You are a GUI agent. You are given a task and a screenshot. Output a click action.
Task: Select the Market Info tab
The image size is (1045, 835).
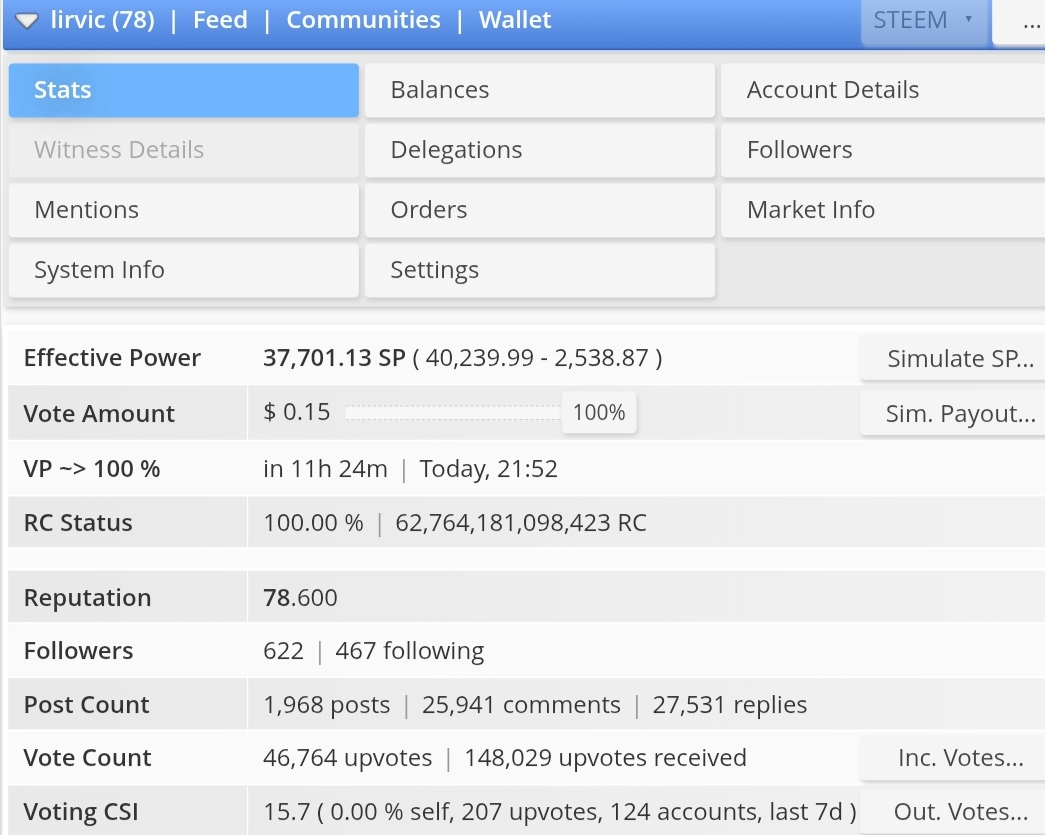point(883,210)
